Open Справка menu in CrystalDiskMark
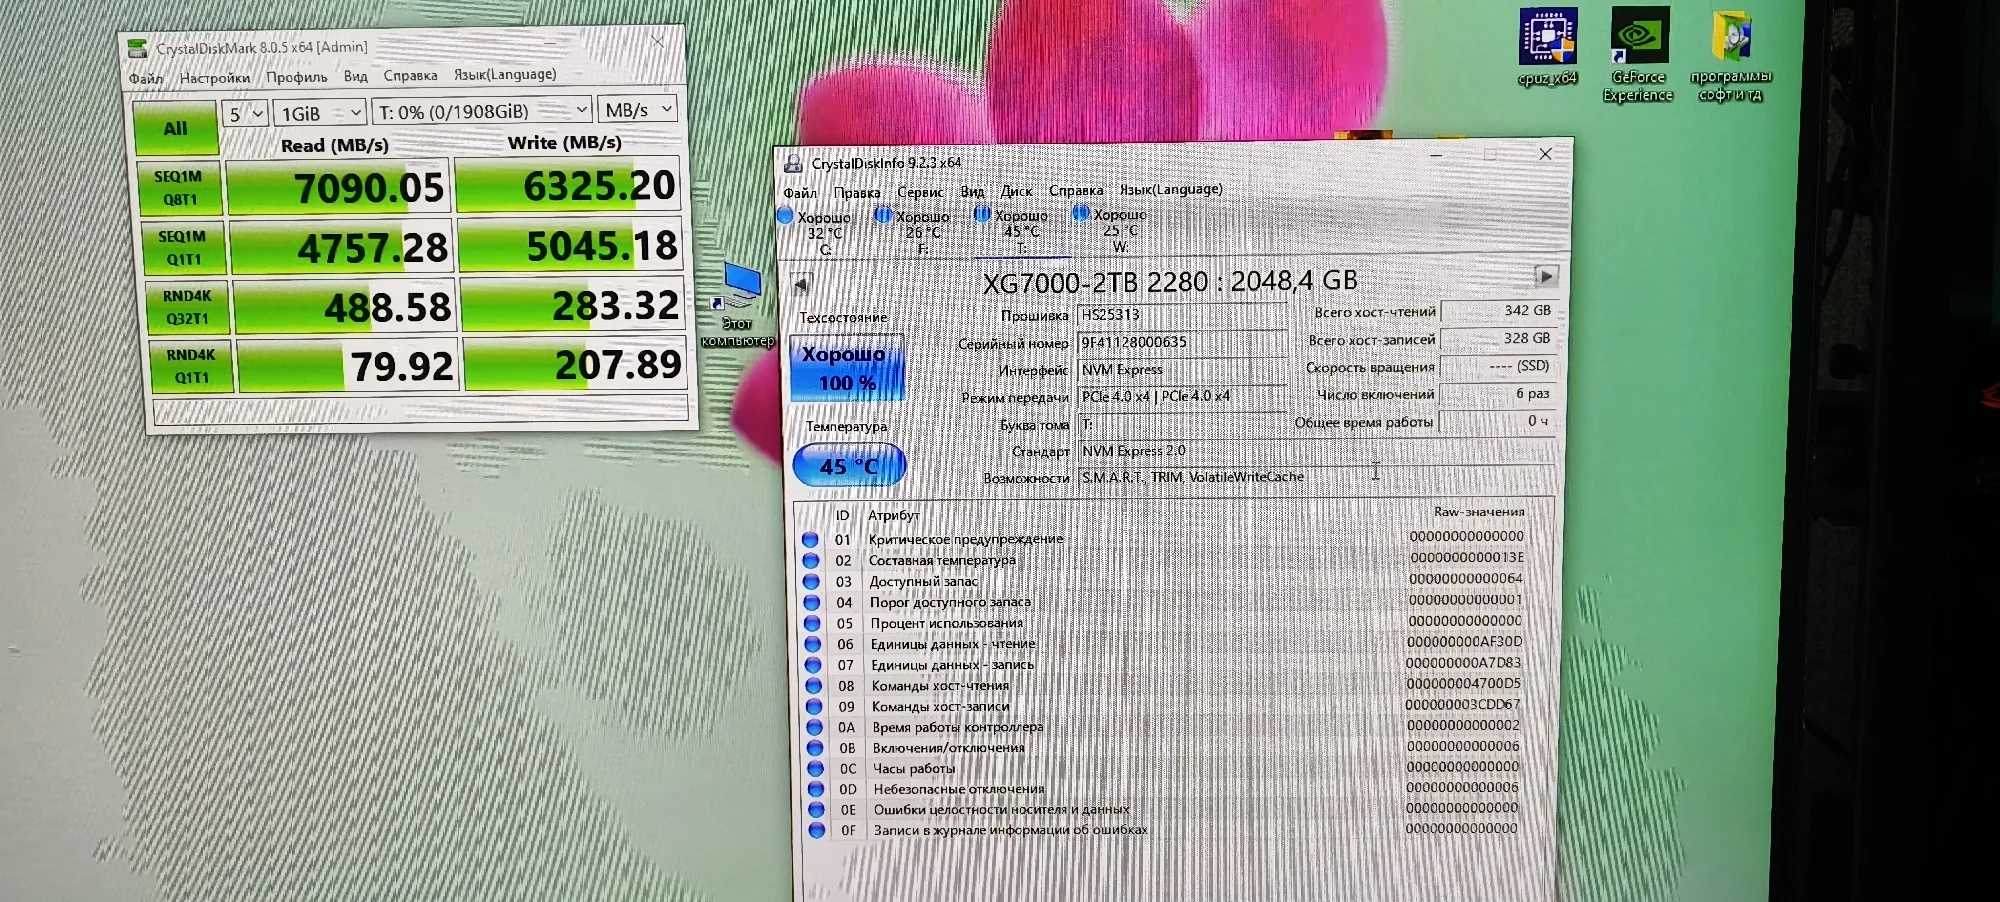The width and height of the screenshot is (2000, 902). [410, 76]
